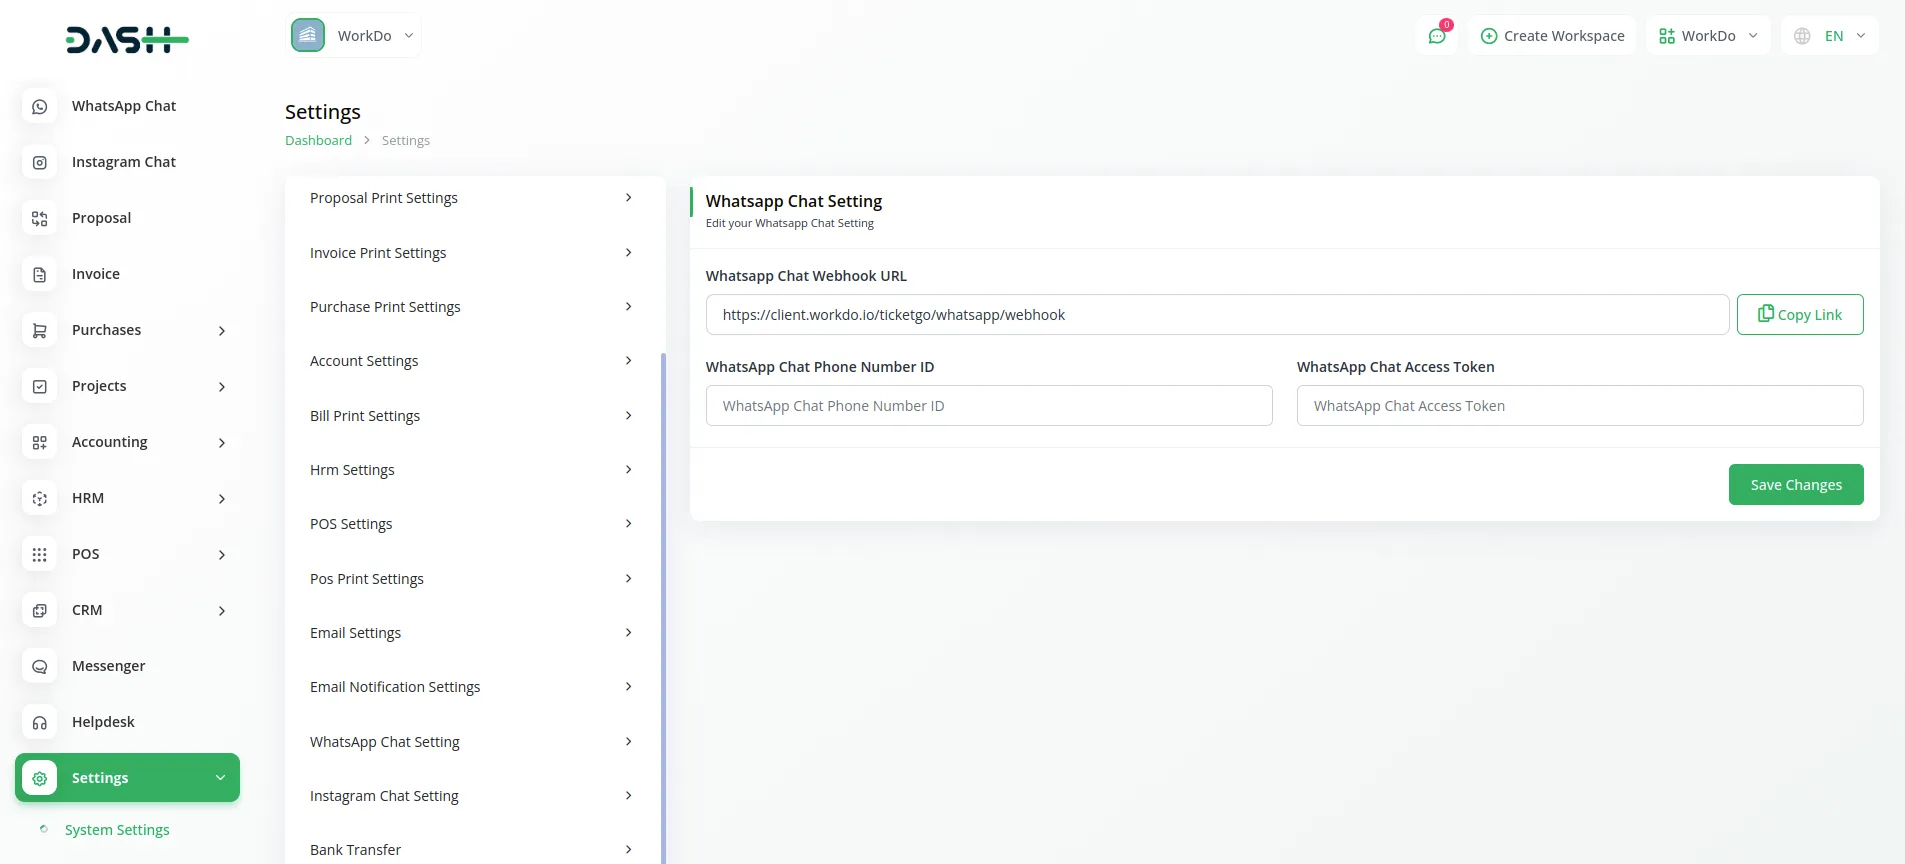Open the Invoice sidebar icon
Image resolution: width=1905 pixels, height=864 pixels.
pyautogui.click(x=40, y=274)
